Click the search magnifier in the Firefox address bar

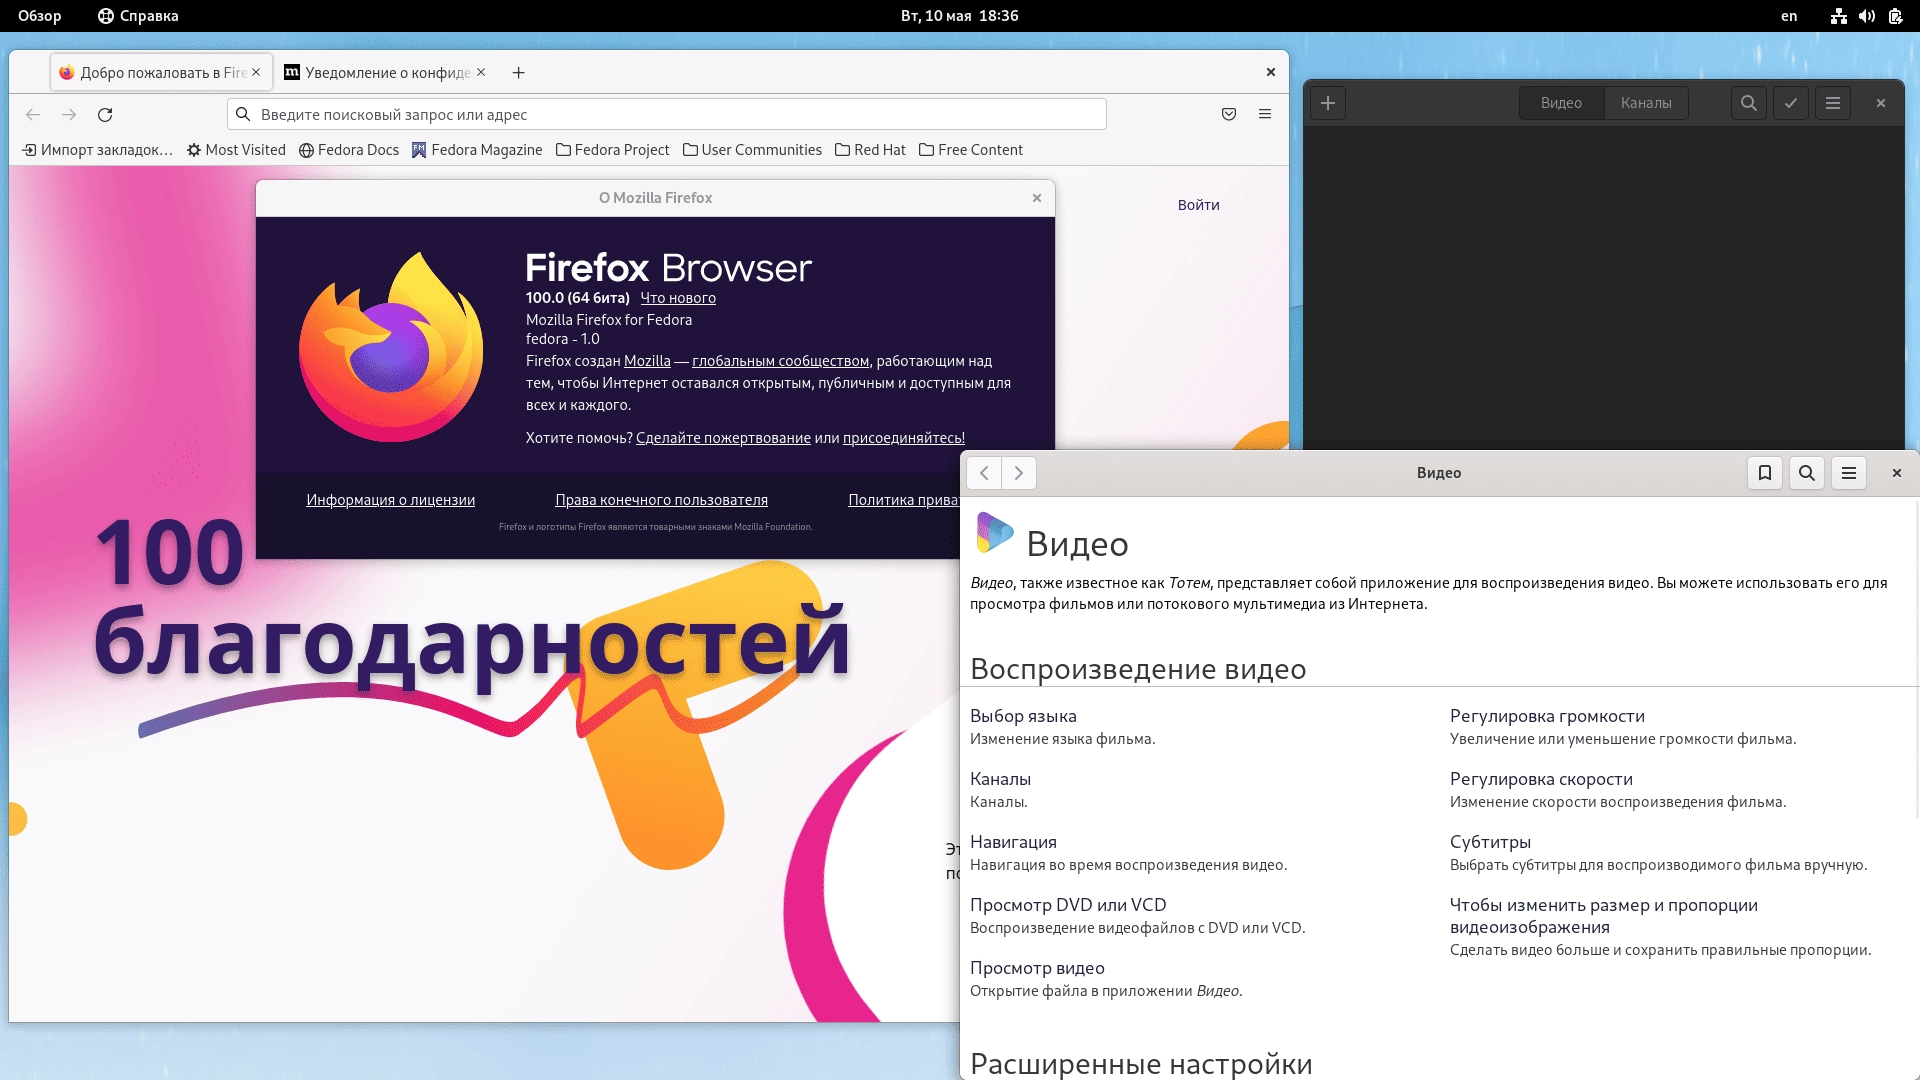point(243,114)
